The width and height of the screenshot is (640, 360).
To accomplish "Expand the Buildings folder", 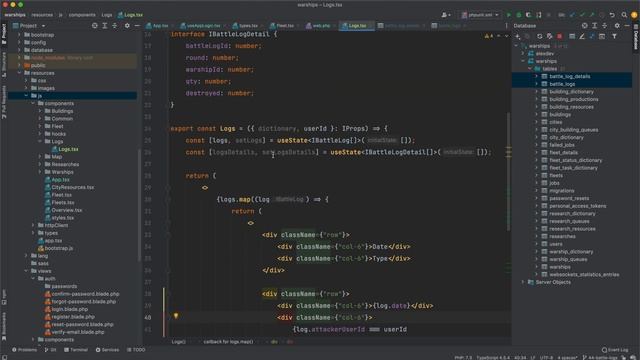I will point(40,111).
